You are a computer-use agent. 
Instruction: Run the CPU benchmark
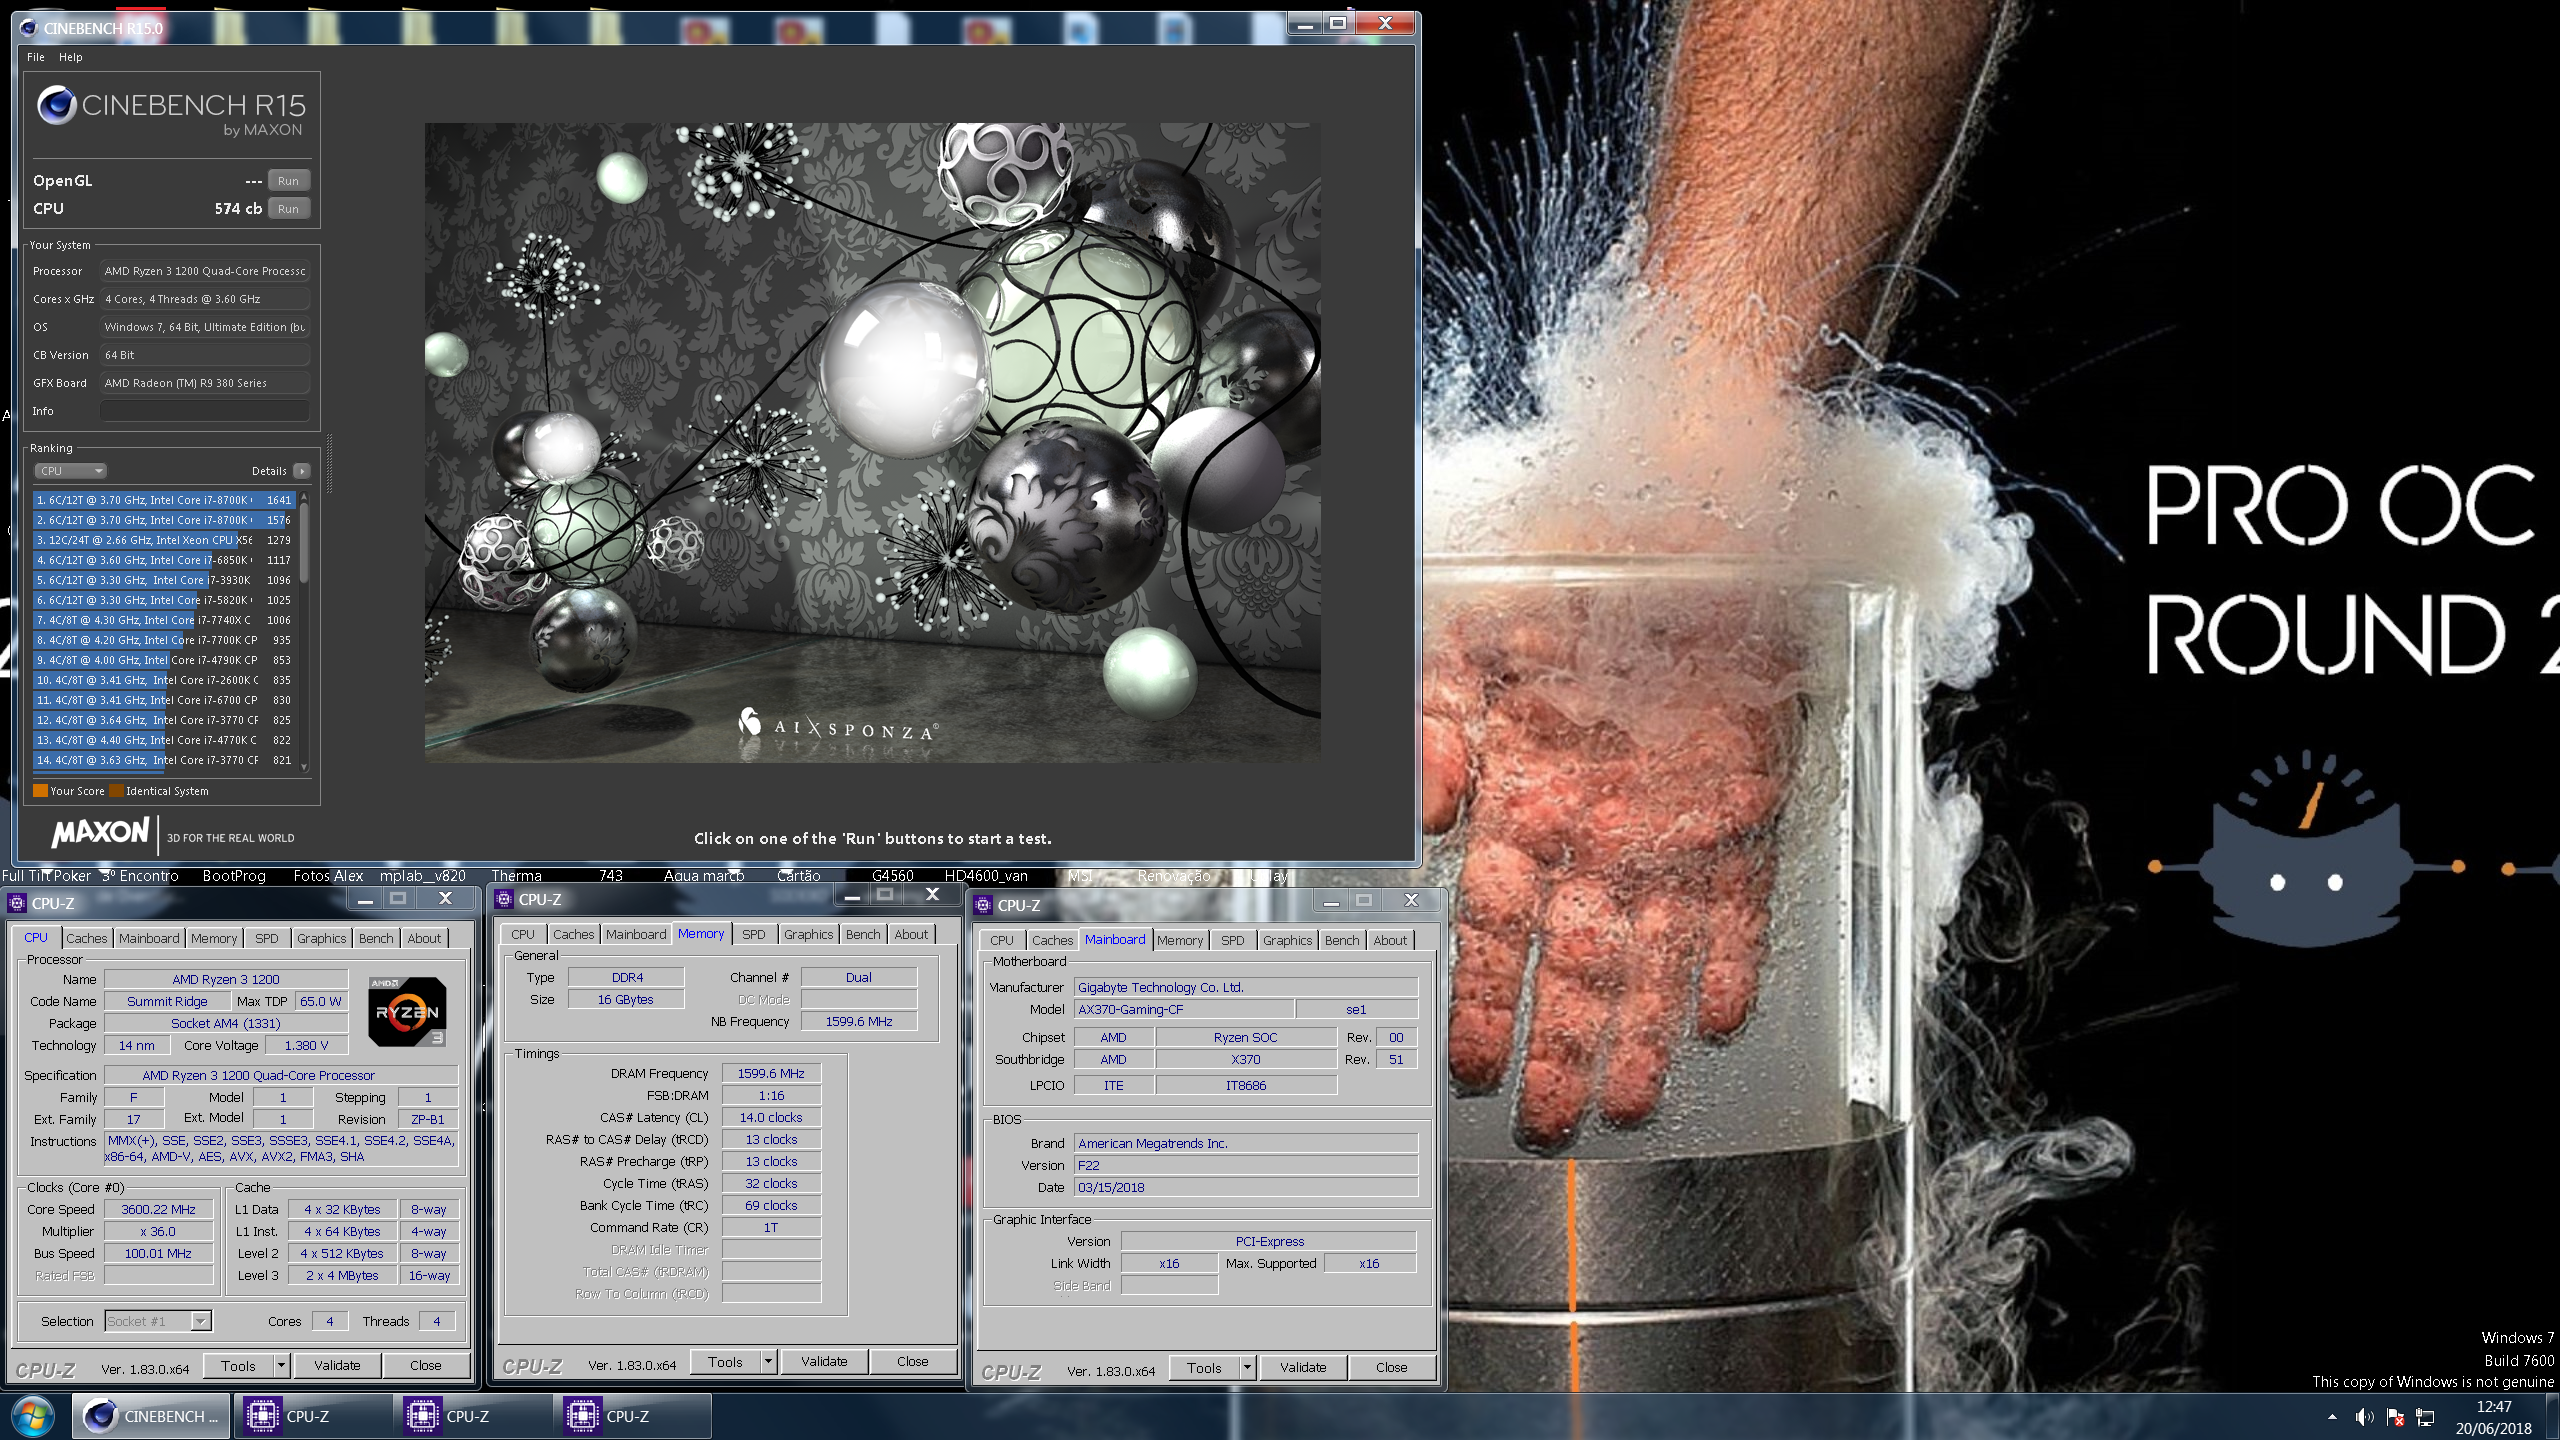point(288,209)
